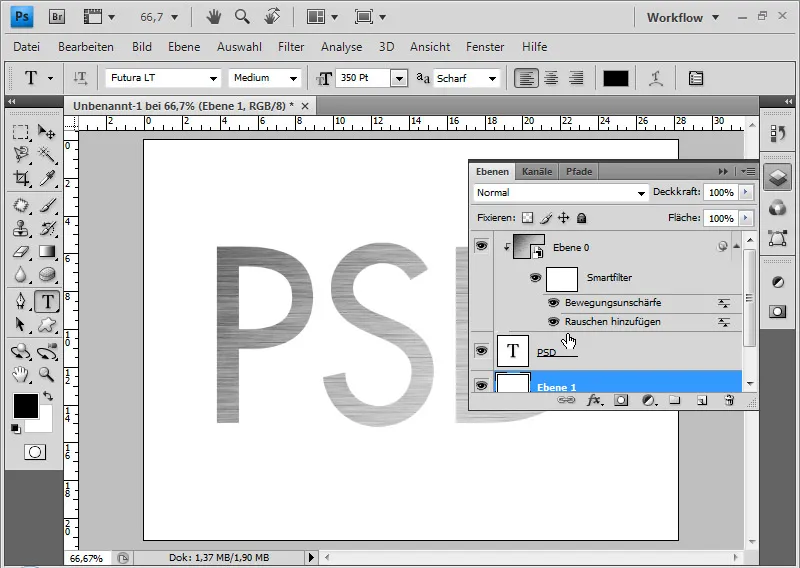The width and height of the screenshot is (800, 568).
Task: Select the Custom Shape tool
Action: click(x=46, y=325)
